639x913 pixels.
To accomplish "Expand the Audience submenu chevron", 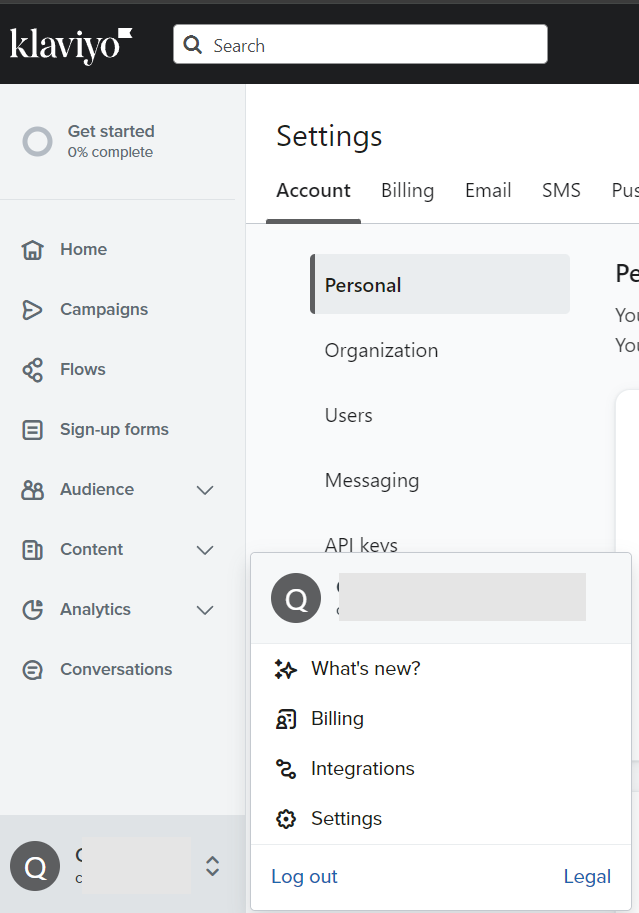I will [205, 490].
